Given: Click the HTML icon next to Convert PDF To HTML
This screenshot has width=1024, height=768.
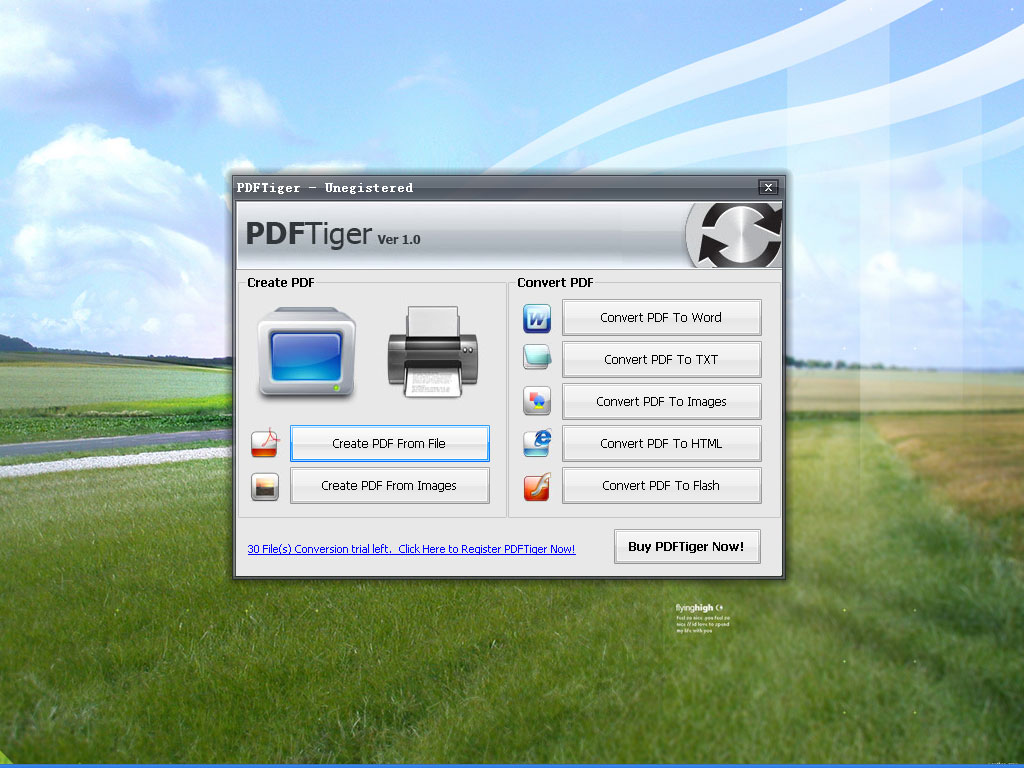Looking at the screenshot, I should coord(536,443).
